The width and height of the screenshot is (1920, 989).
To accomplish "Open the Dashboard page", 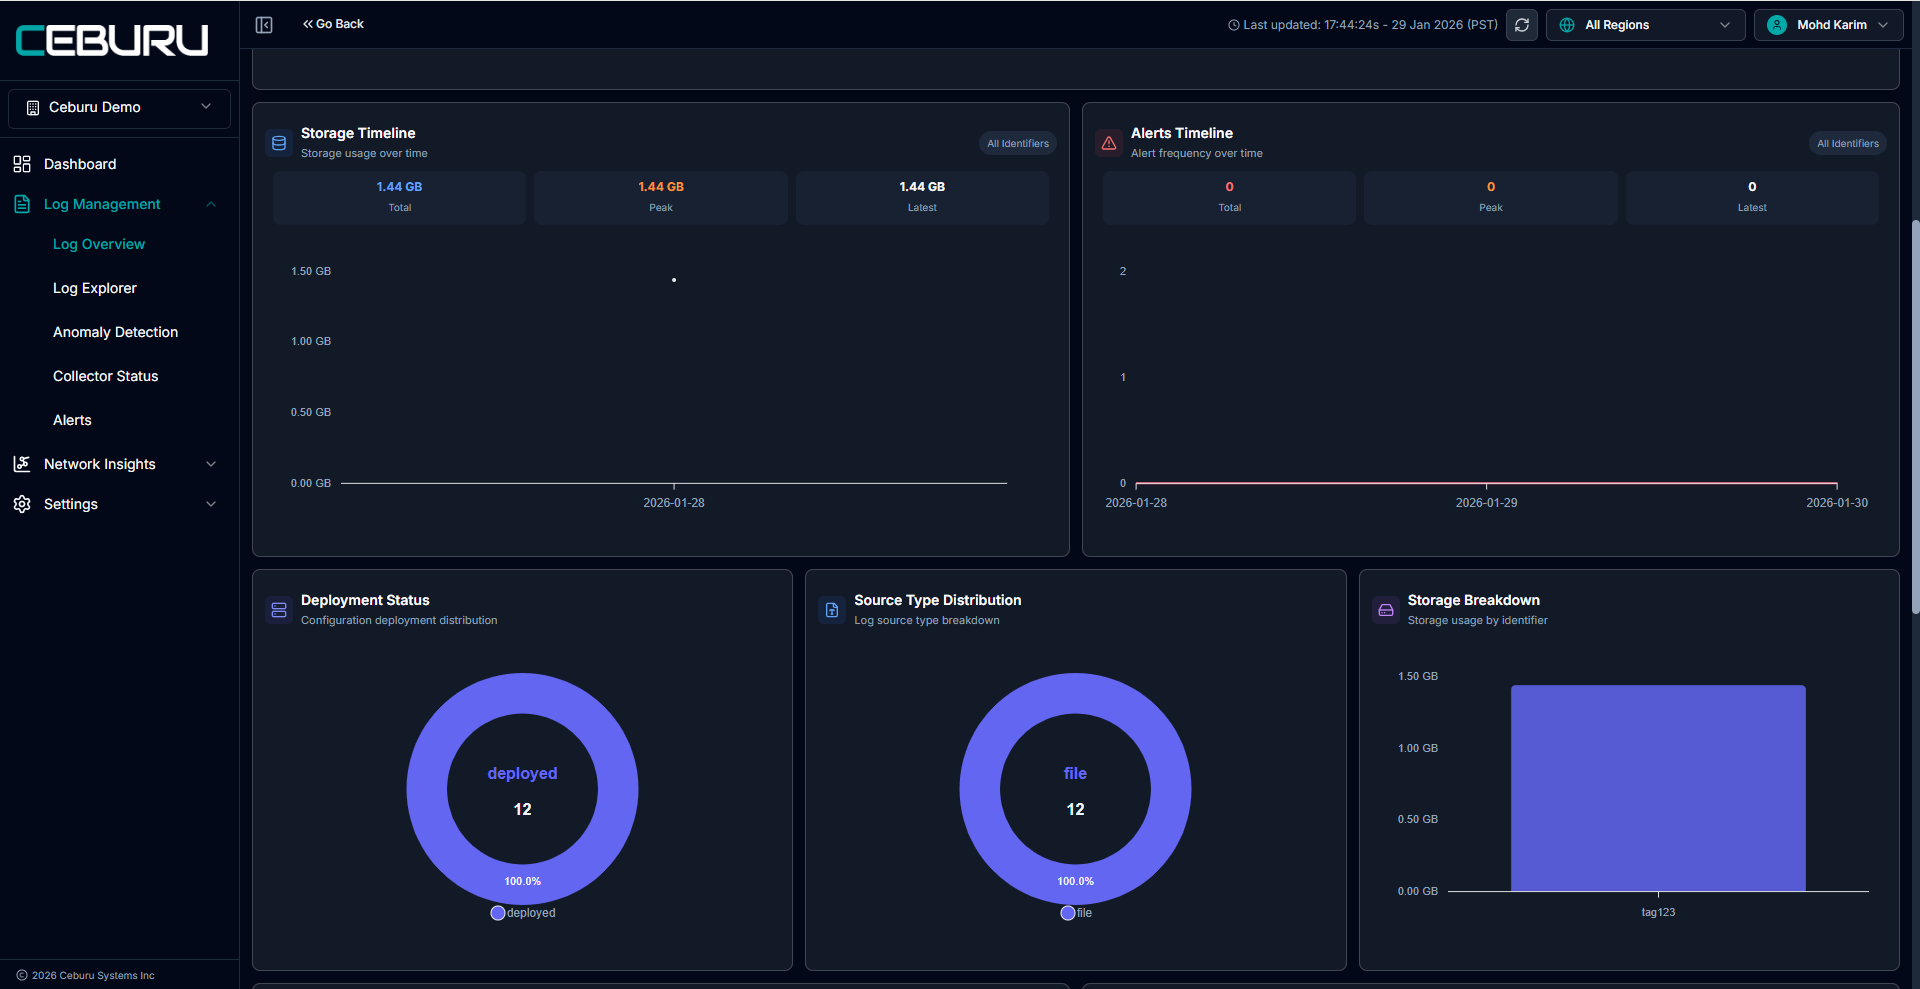I will coord(80,164).
